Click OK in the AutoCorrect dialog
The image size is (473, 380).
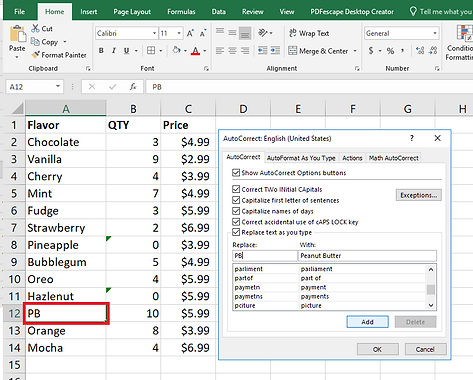pyautogui.click(x=377, y=349)
